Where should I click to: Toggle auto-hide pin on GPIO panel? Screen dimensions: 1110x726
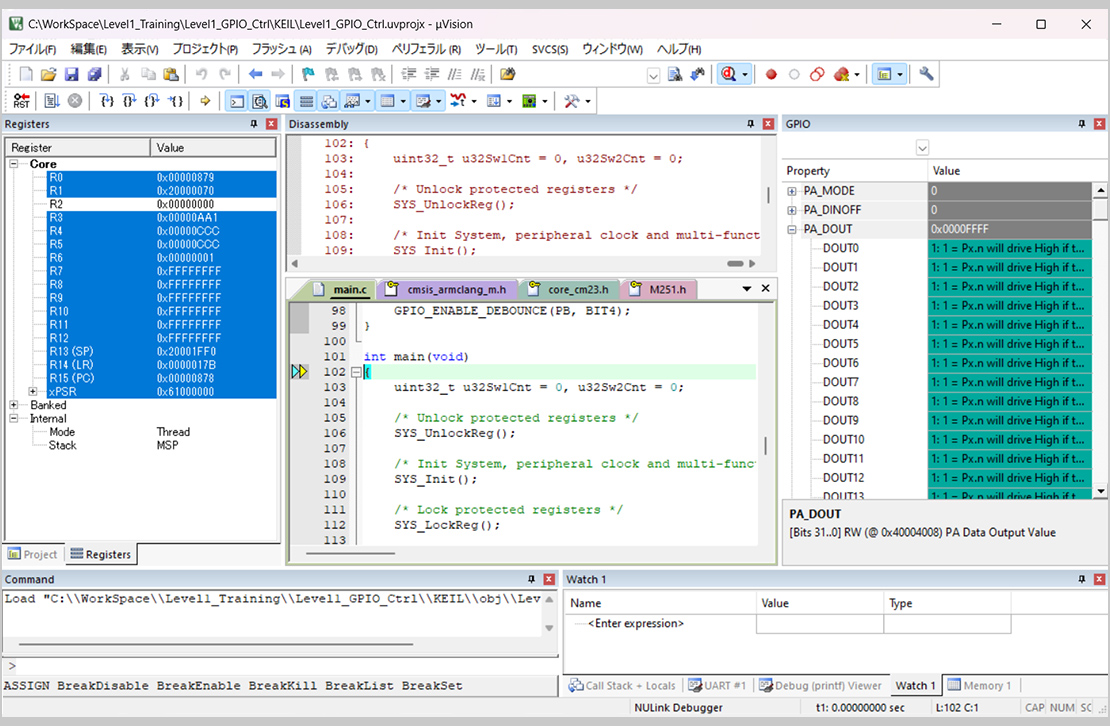pyautogui.click(x=1082, y=124)
